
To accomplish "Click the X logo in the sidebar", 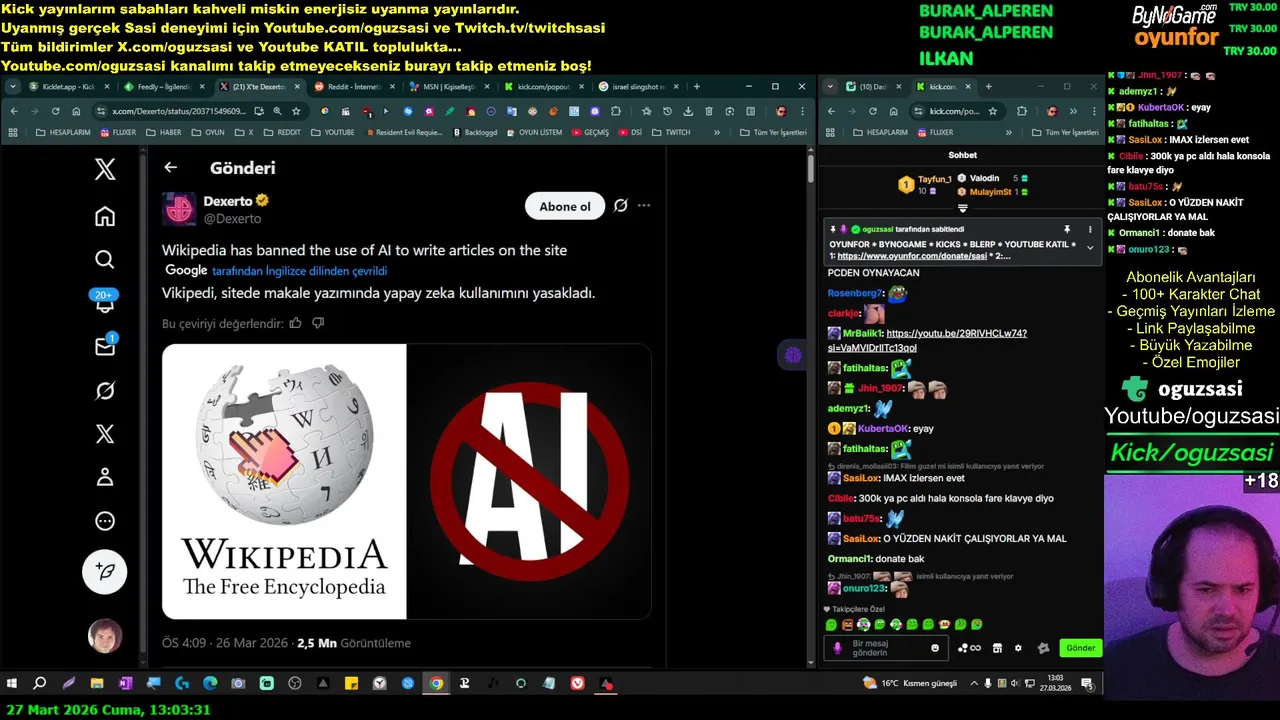I will click(x=105, y=169).
